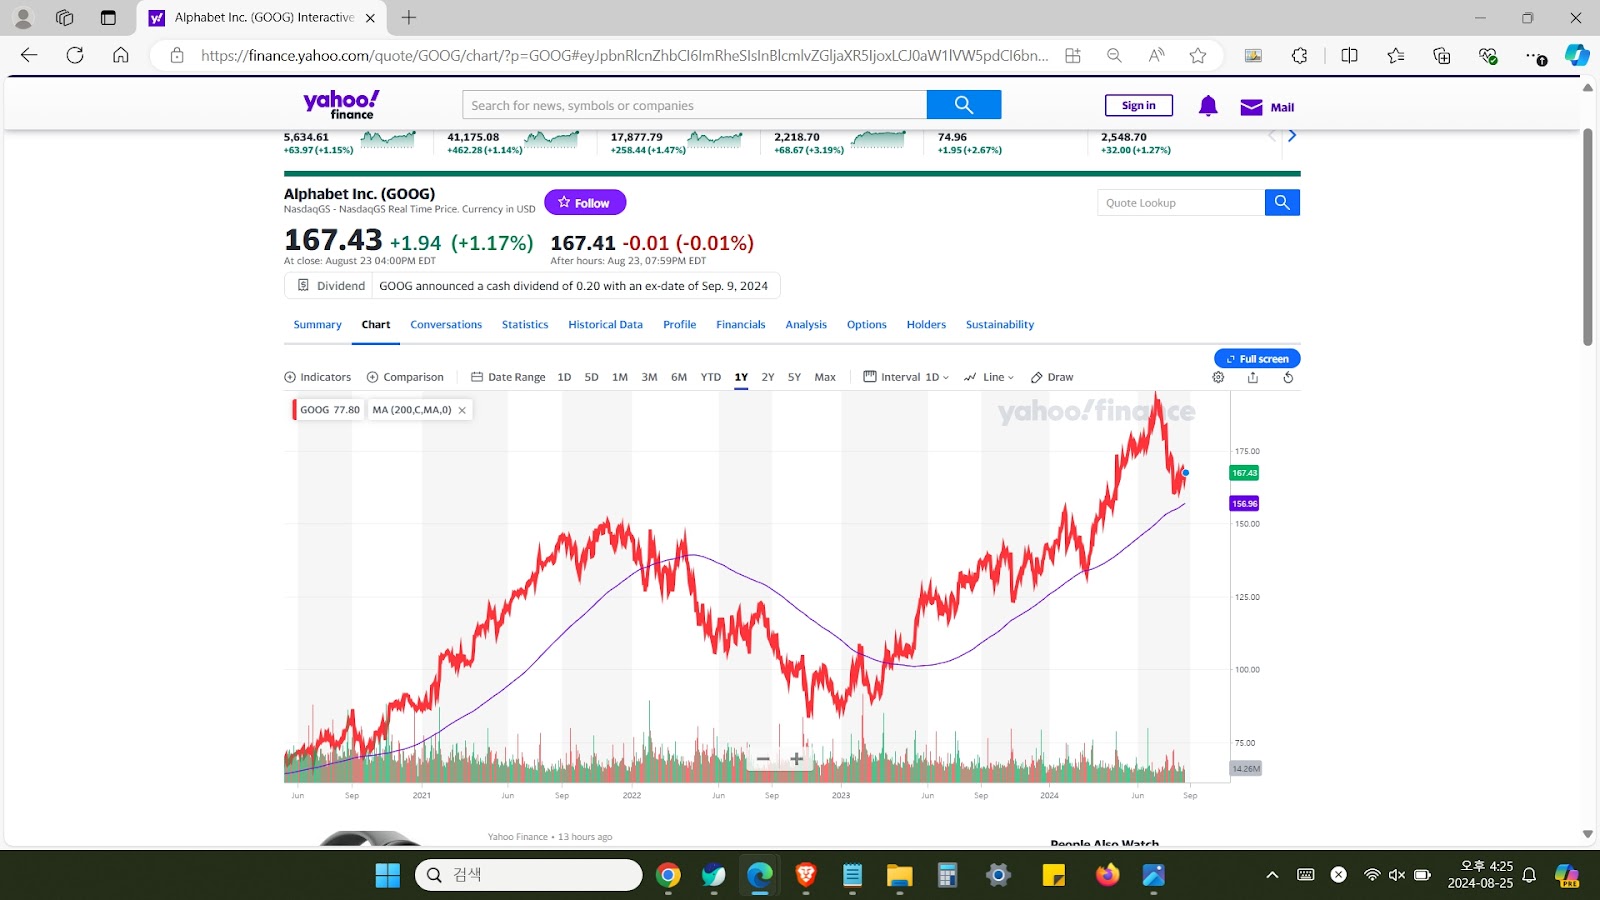Reset the chart with the undo arrow
1600x900 pixels.
(x=1288, y=377)
